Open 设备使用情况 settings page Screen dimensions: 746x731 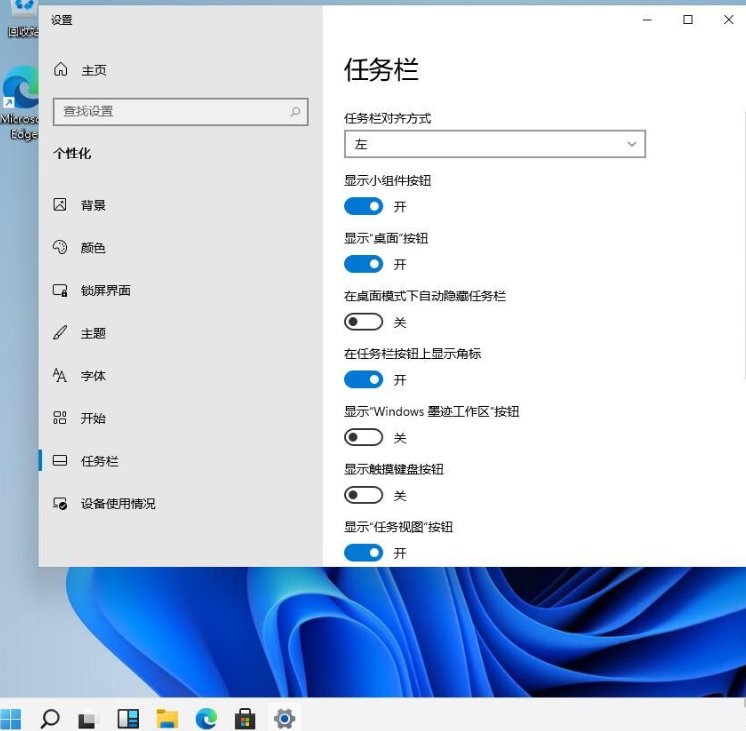click(x=117, y=504)
